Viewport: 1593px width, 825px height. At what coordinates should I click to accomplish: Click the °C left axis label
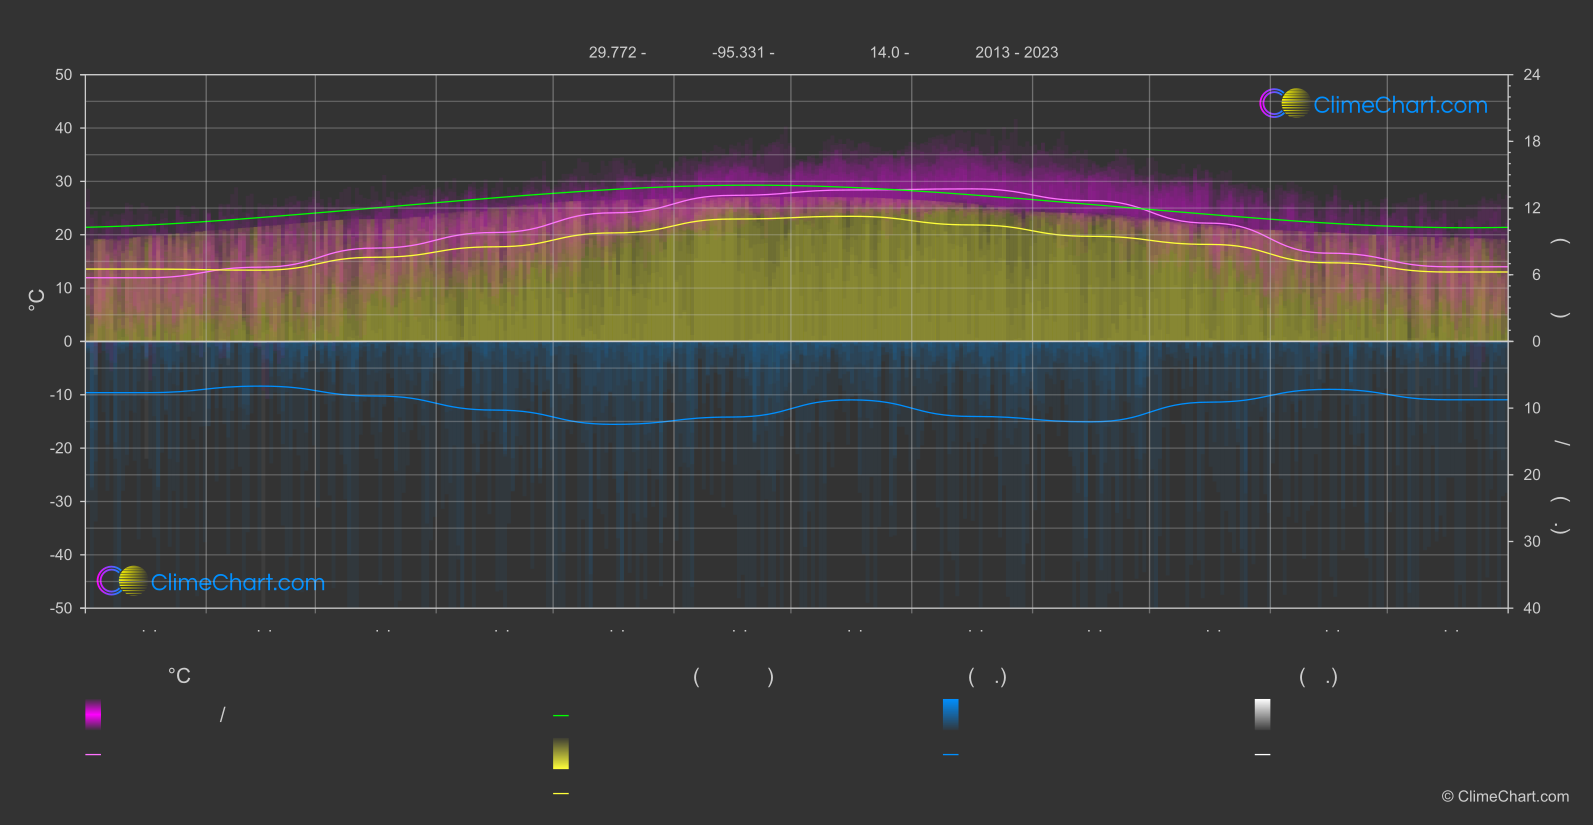pyautogui.click(x=36, y=299)
